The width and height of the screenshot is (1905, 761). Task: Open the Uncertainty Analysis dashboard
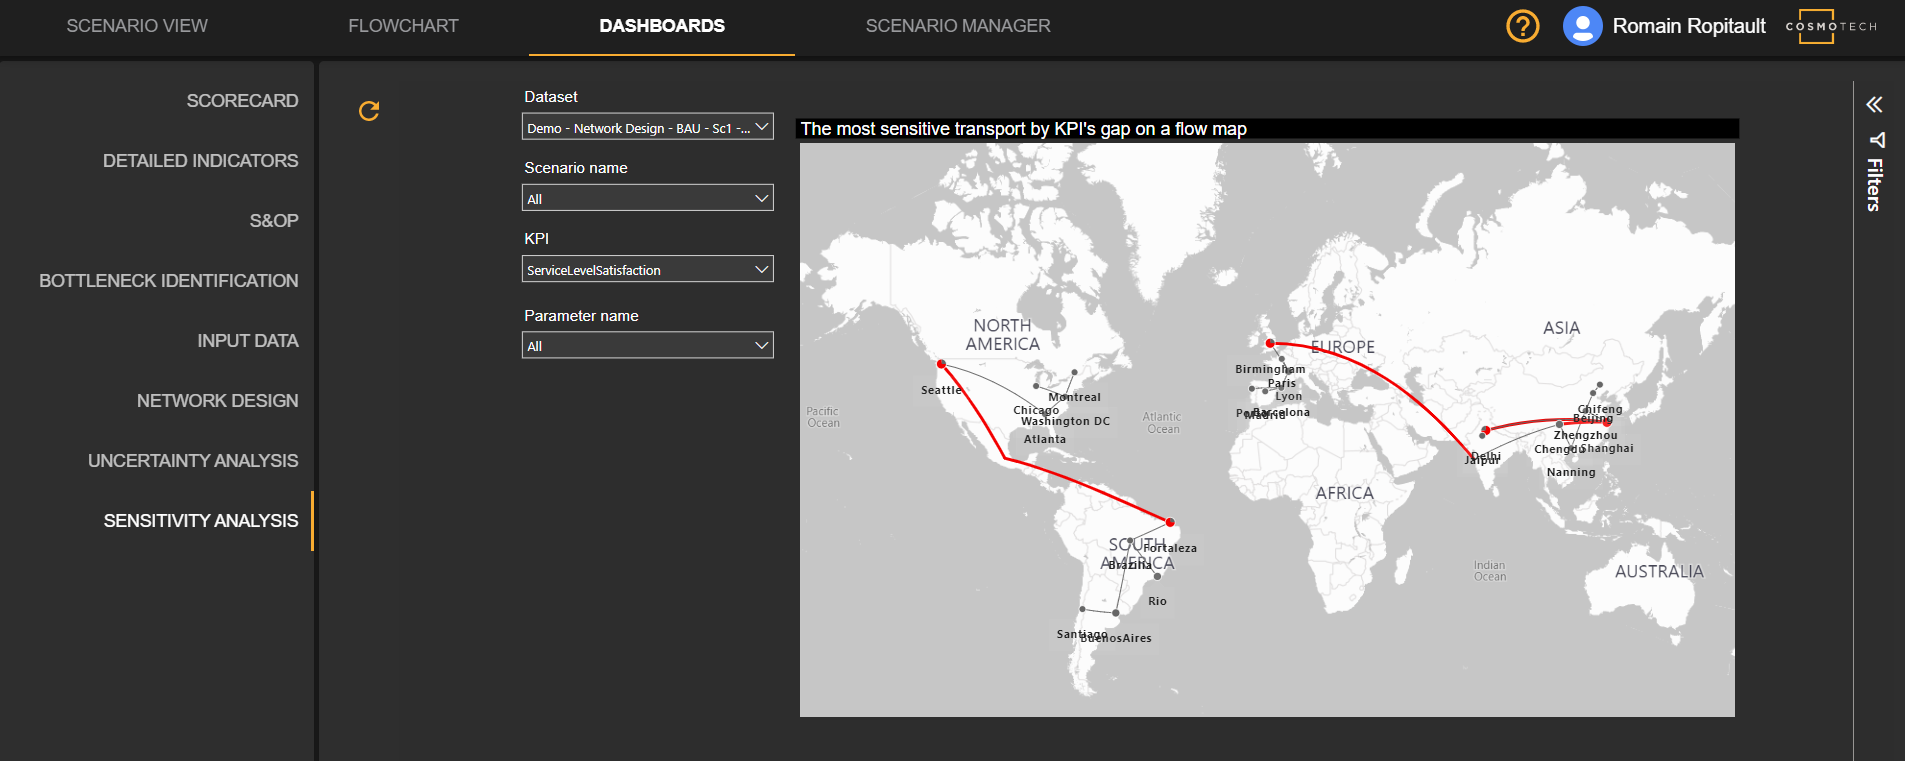[x=193, y=461]
